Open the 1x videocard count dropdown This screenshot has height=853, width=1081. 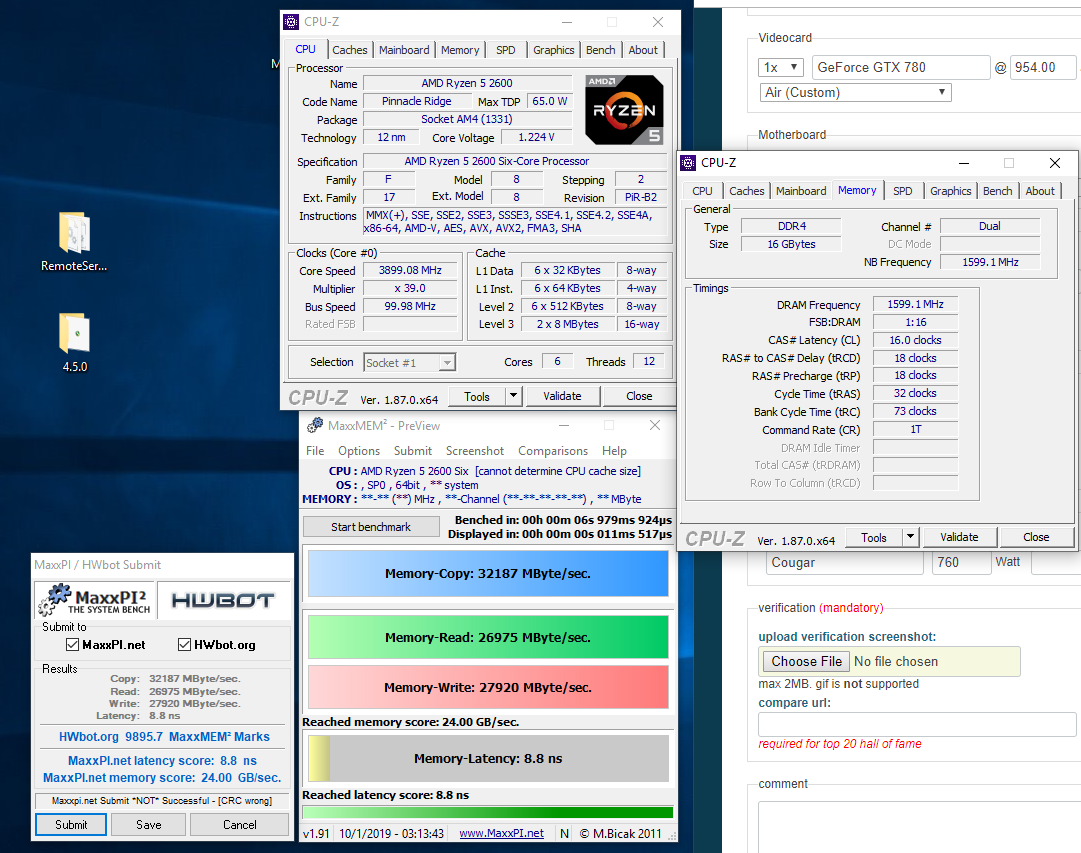click(x=780, y=68)
